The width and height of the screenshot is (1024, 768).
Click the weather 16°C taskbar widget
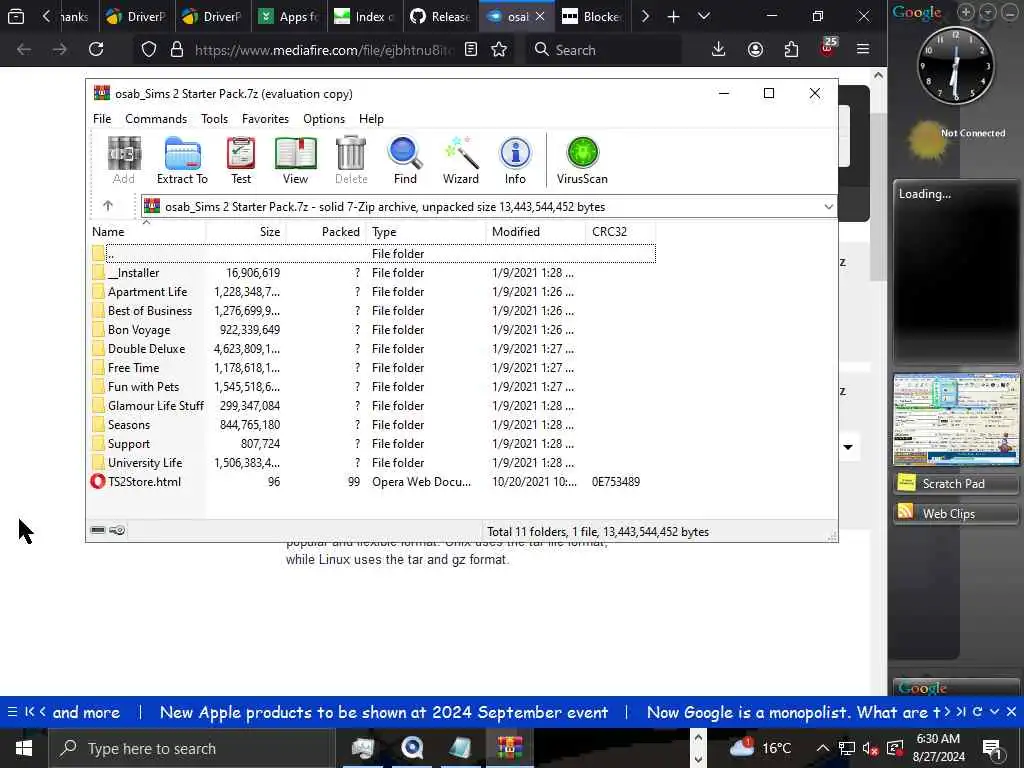click(x=760, y=748)
